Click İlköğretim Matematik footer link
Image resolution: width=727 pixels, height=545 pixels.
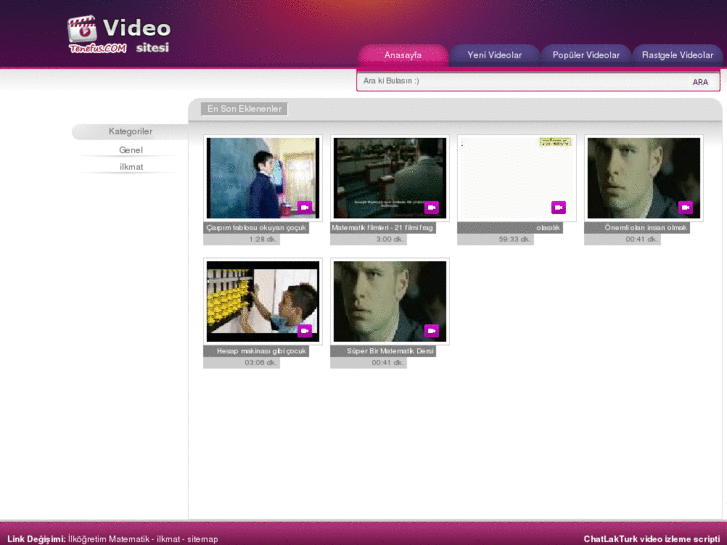[x=110, y=539]
